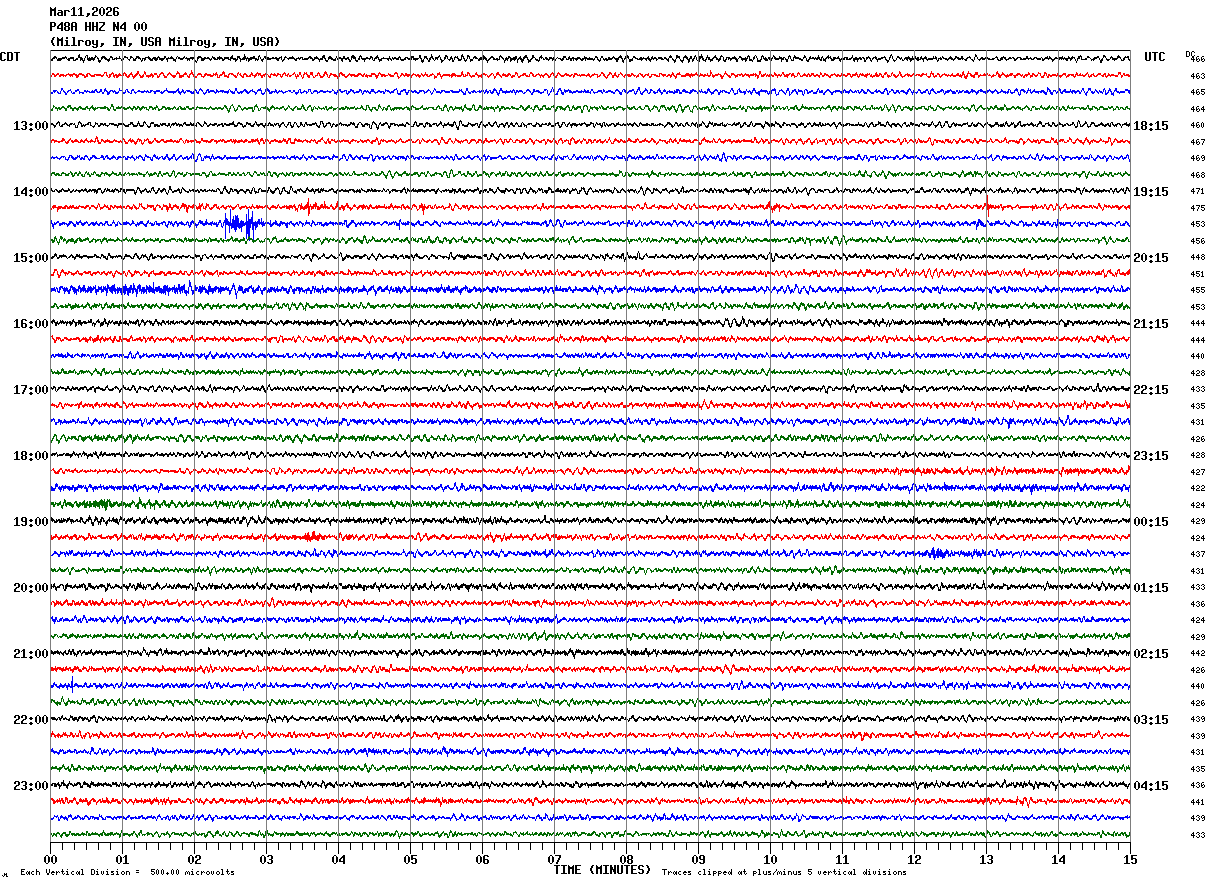Image resolution: width=1210 pixels, height=886 pixels.
Task: Click minute tick label 12
Action: click(914, 859)
